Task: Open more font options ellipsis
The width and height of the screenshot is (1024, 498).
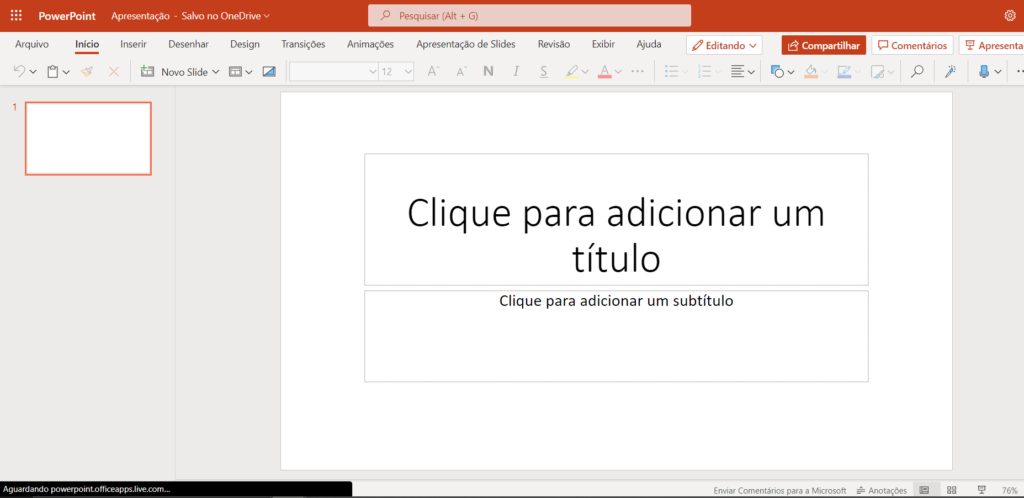Action: 638,72
